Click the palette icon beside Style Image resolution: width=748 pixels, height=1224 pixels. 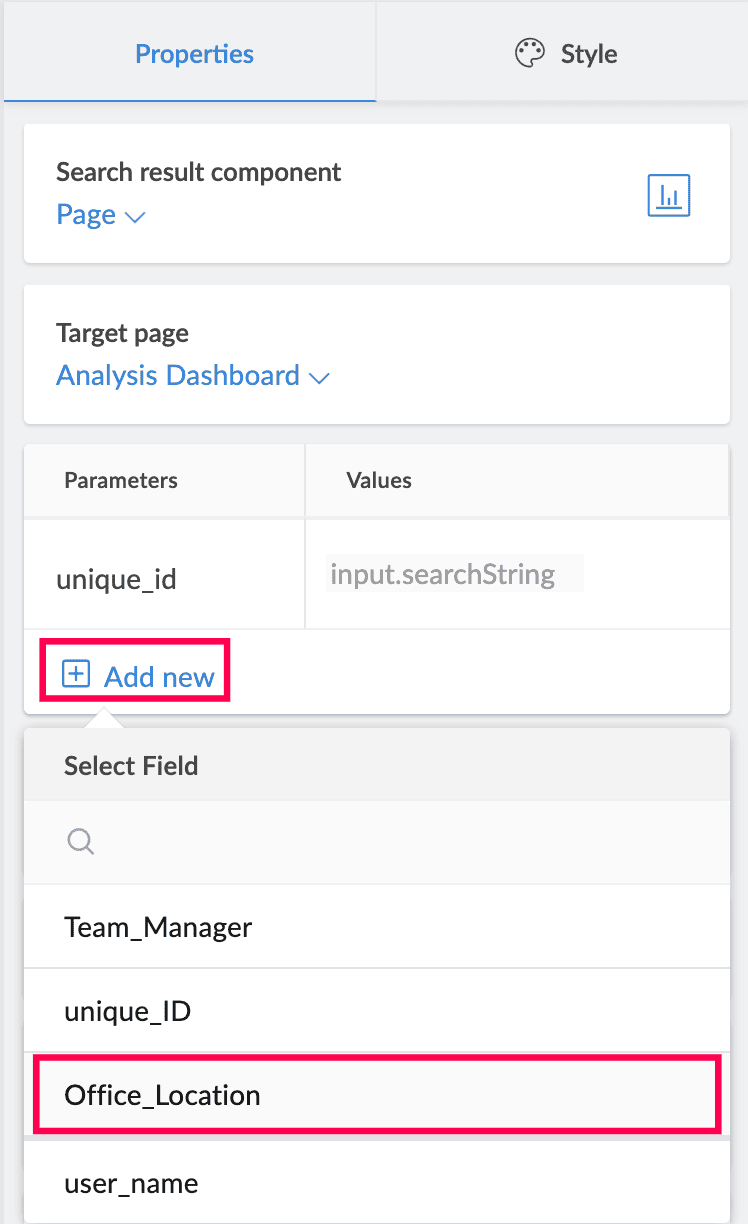[x=529, y=53]
